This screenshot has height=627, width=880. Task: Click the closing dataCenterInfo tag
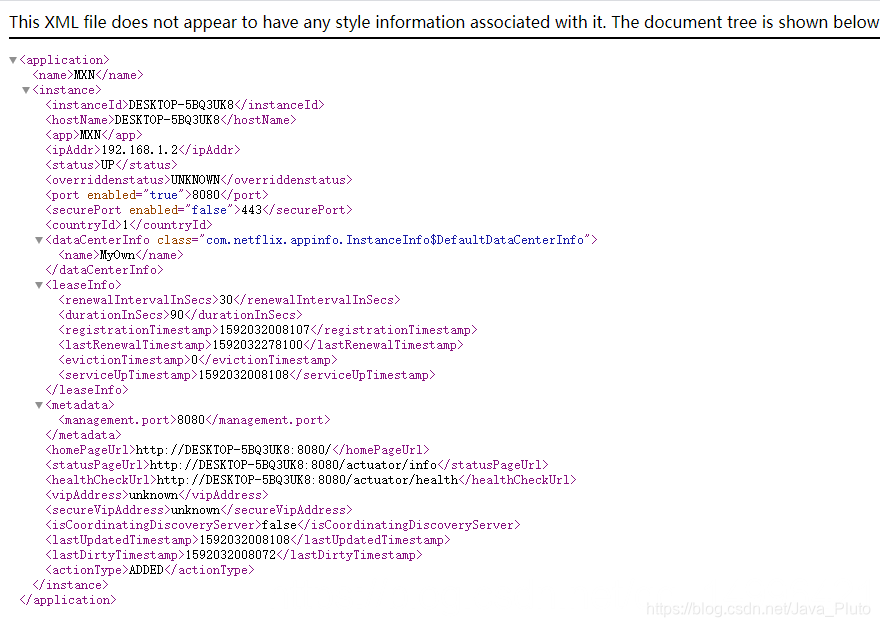pos(104,270)
